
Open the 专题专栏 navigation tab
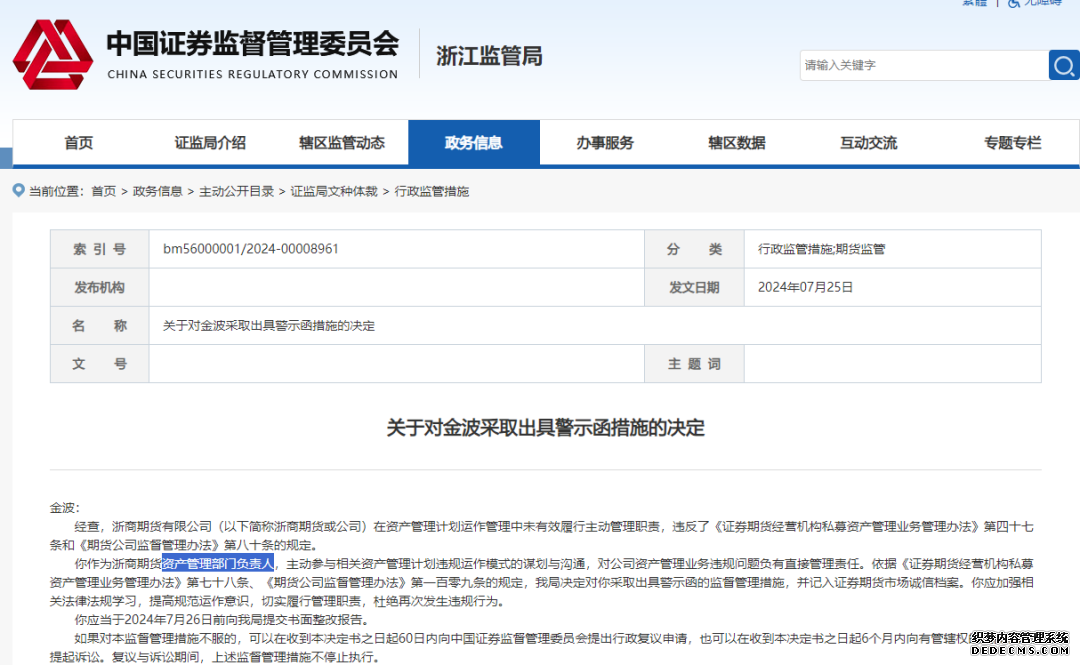coord(1012,143)
